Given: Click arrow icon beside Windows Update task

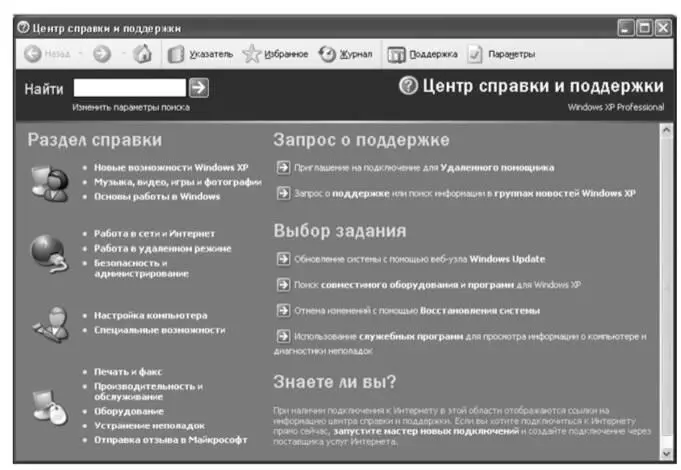Looking at the screenshot, I should tap(283, 259).
